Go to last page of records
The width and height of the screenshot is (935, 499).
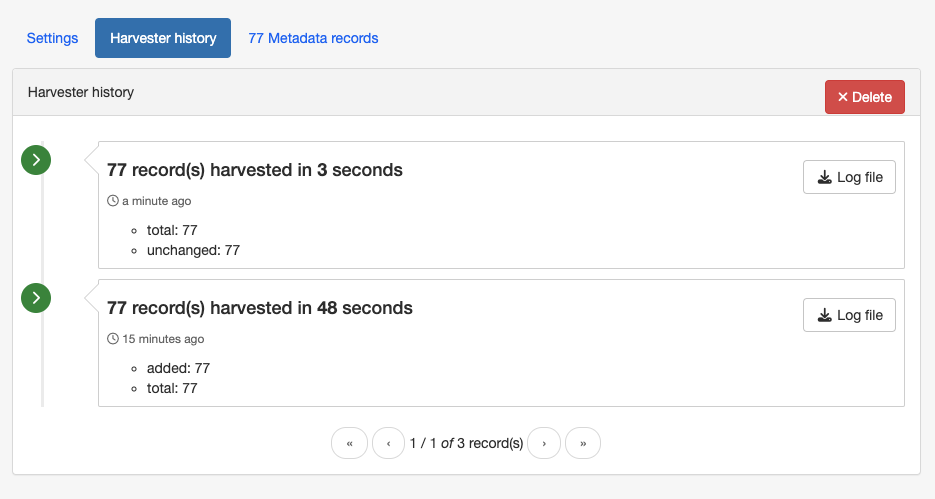[583, 443]
